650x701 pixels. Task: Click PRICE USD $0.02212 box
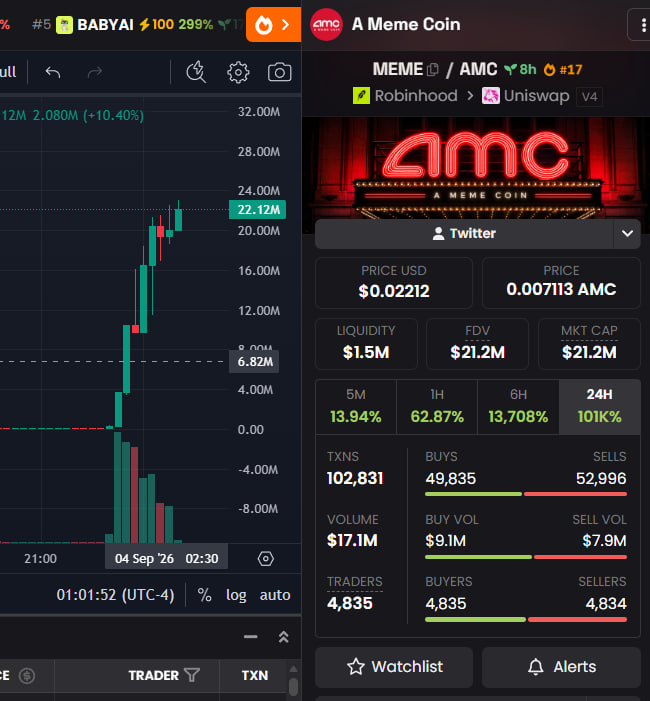point(394,283)
